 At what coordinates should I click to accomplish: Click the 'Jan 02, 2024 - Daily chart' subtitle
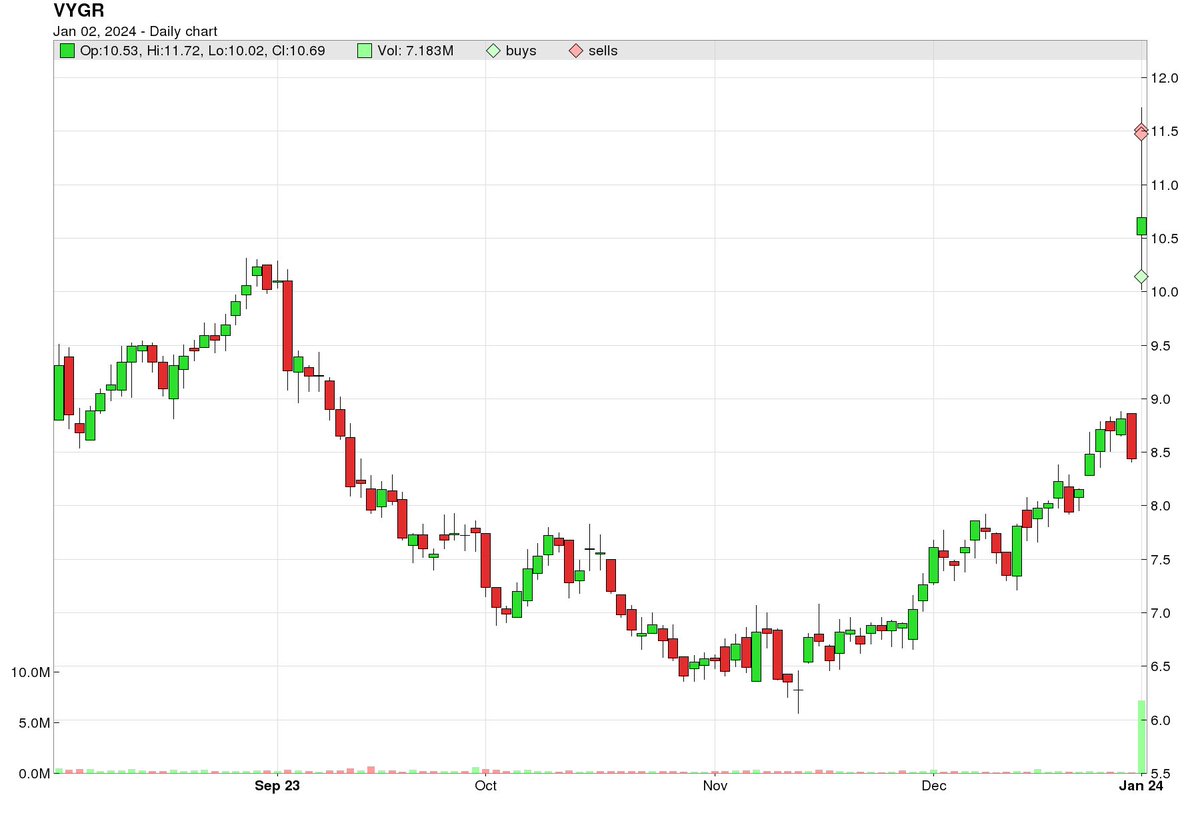pyautogui.click(x=135, y=31)
